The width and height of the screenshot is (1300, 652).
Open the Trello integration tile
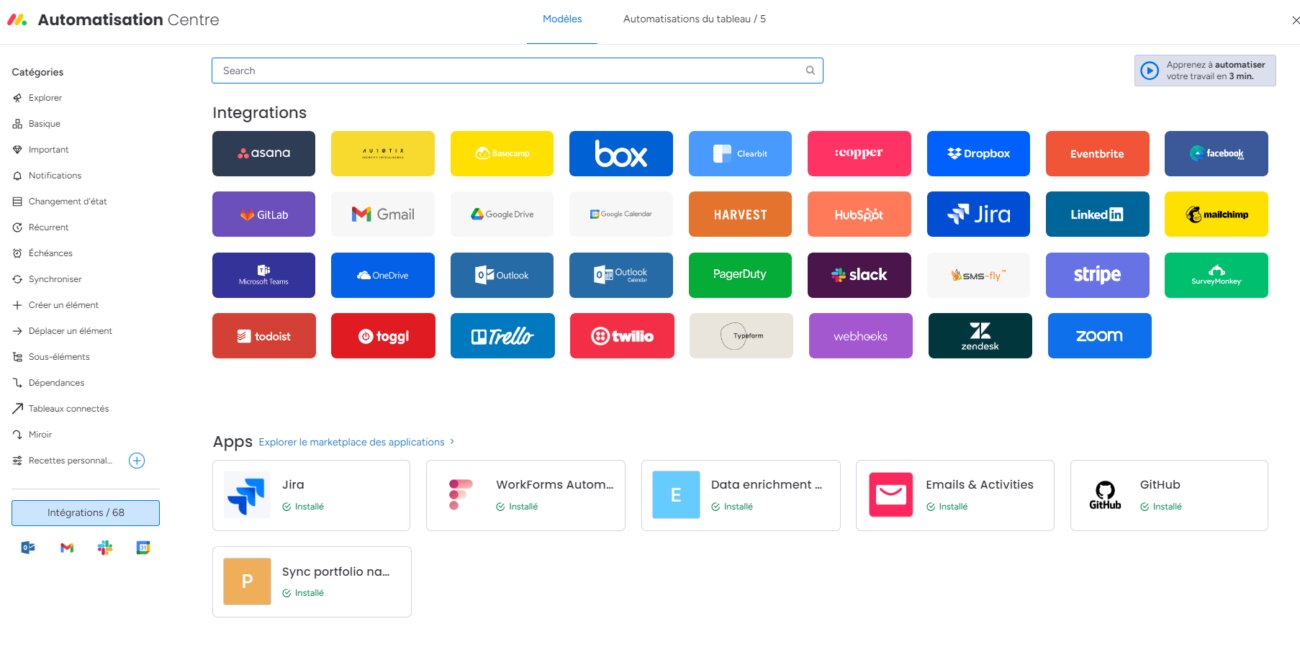(x=502, y=336)
